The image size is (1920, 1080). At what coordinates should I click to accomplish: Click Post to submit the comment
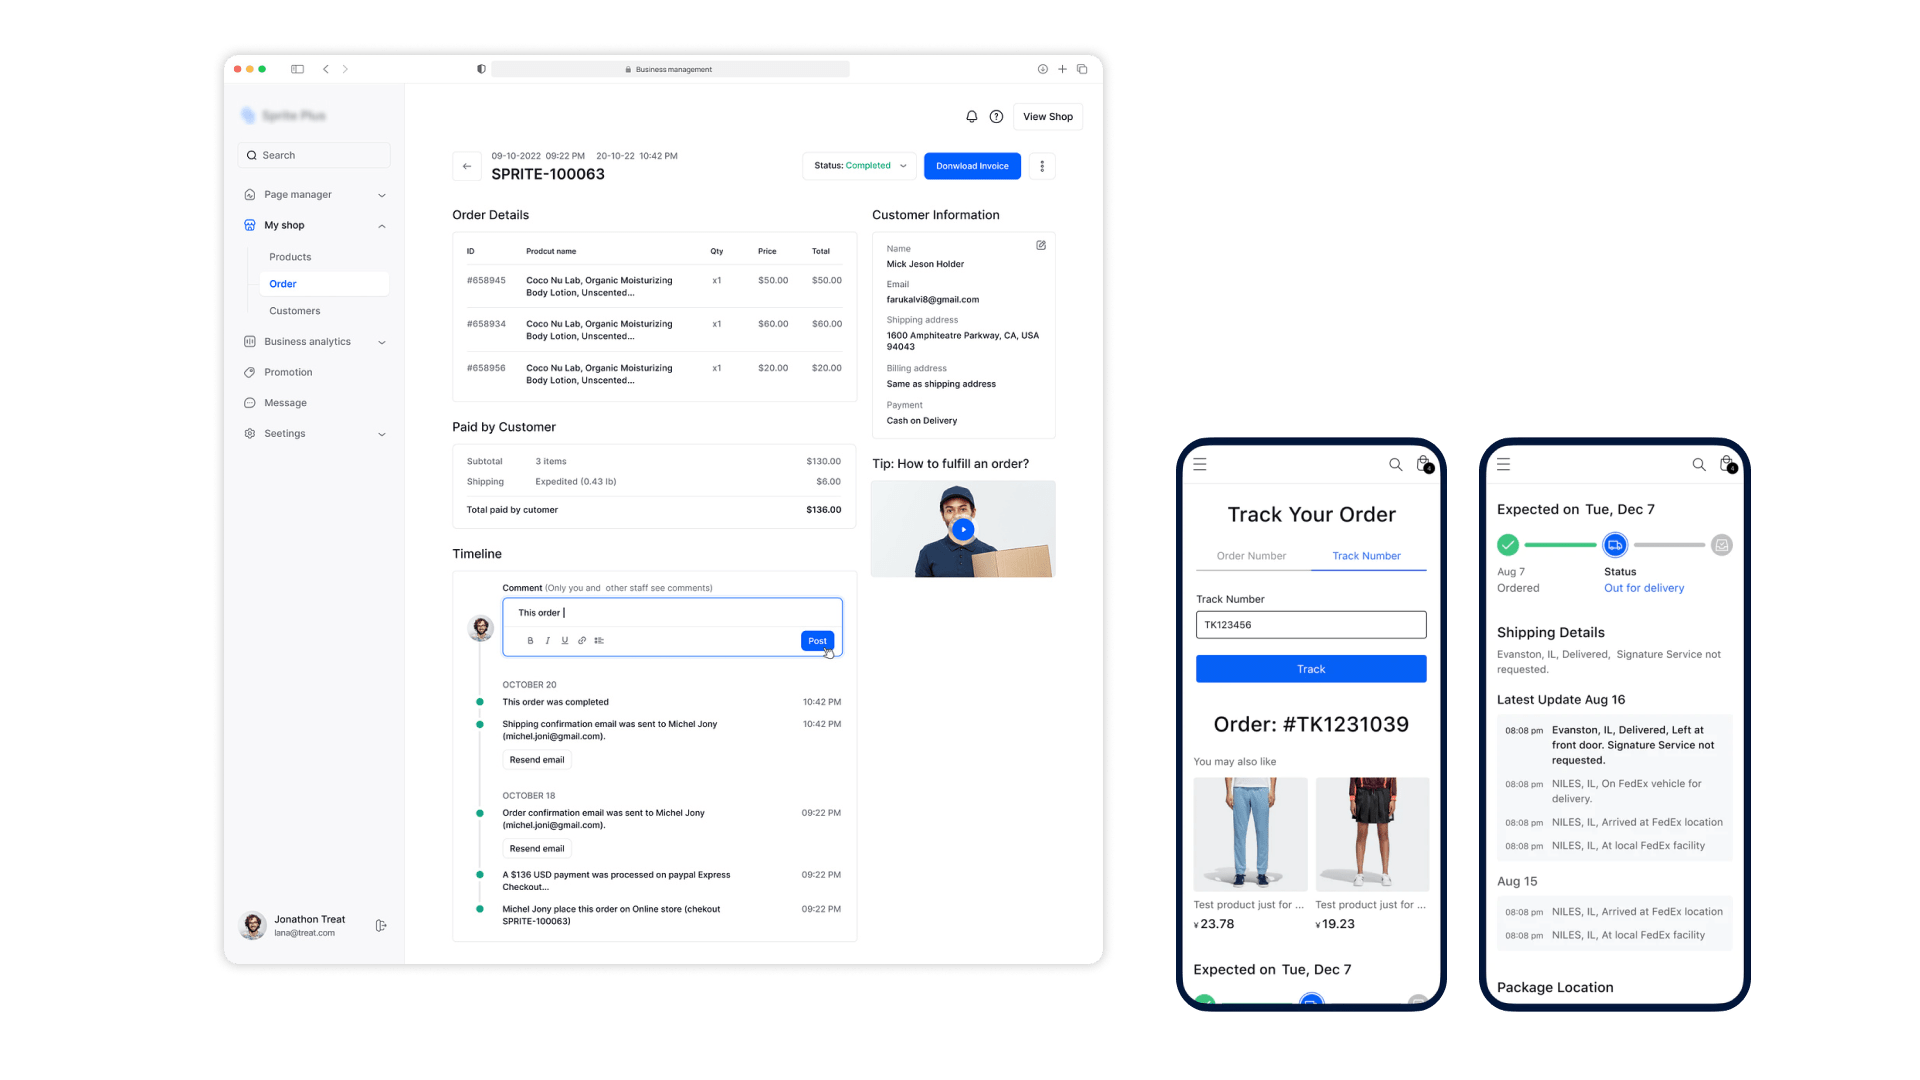818,641
